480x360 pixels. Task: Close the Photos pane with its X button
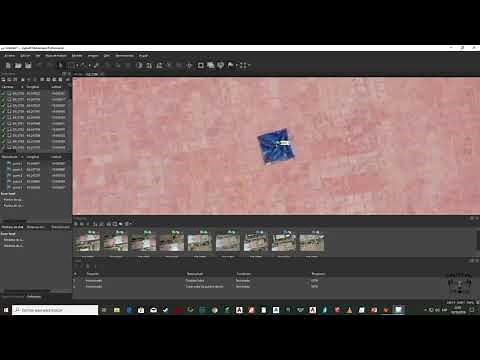(477, 218)
